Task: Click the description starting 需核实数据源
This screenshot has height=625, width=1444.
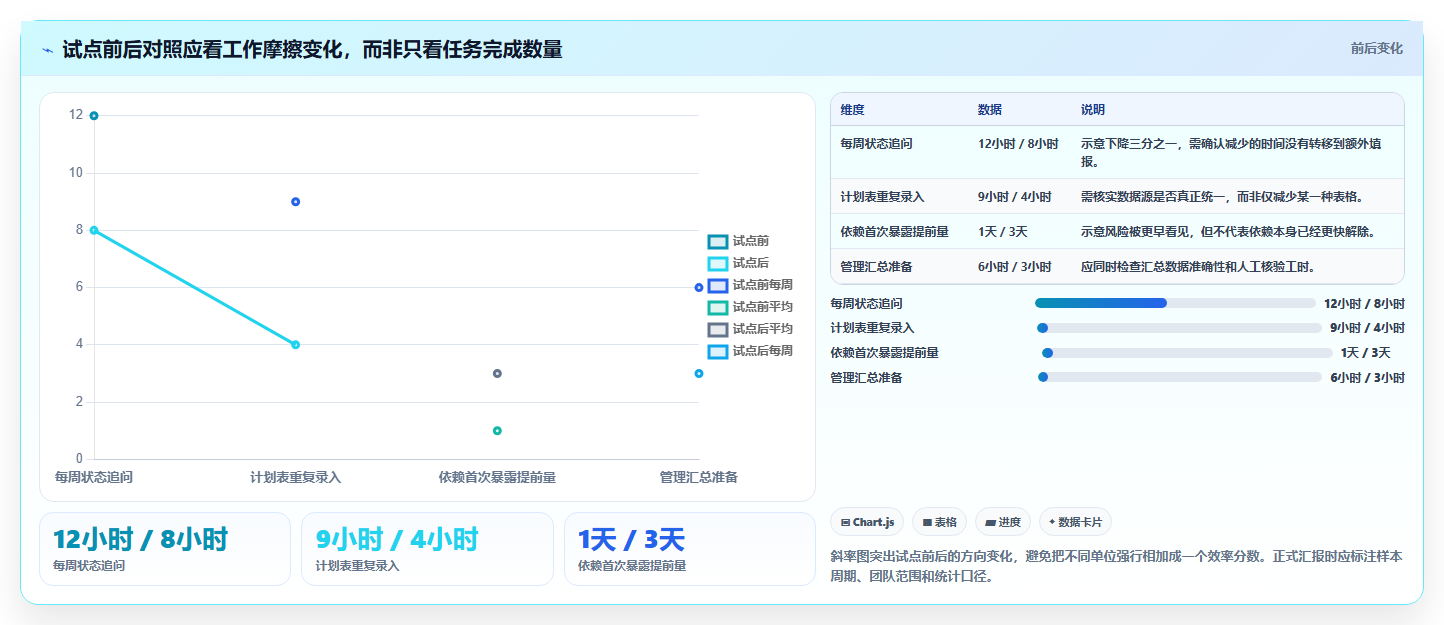Action: point(1222,197)
